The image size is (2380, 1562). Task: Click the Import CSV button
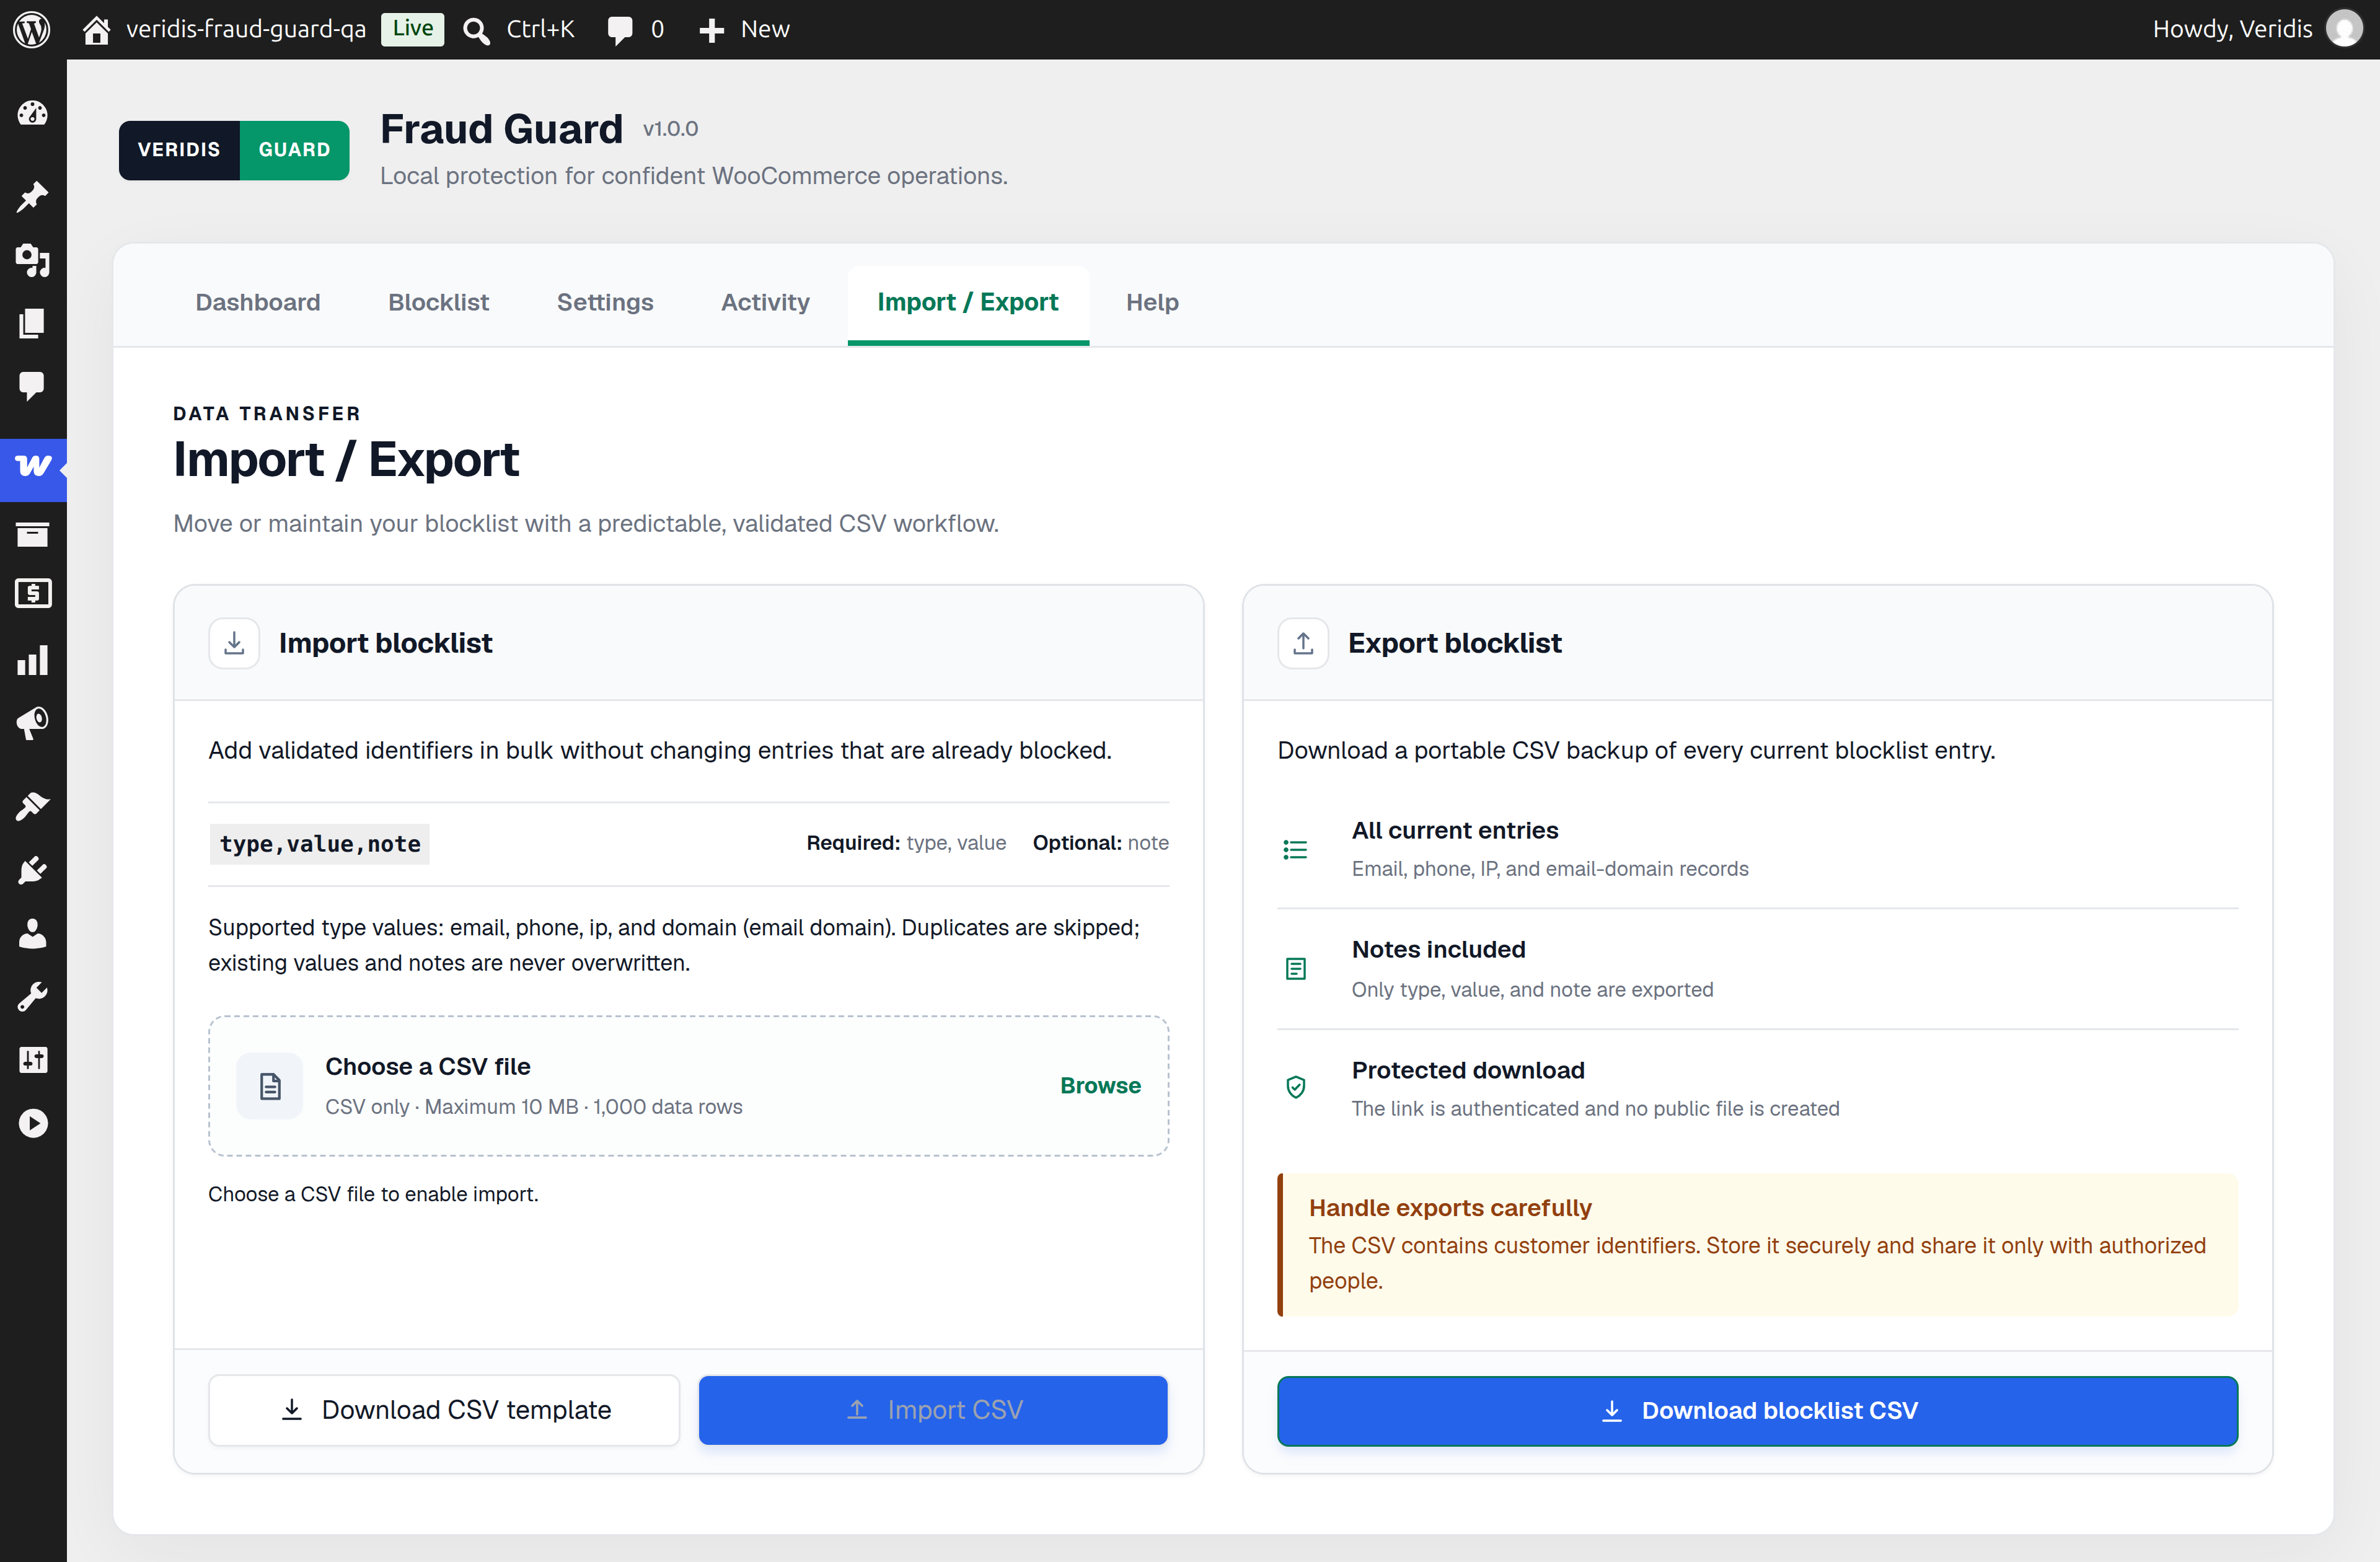coord(933,1409)
